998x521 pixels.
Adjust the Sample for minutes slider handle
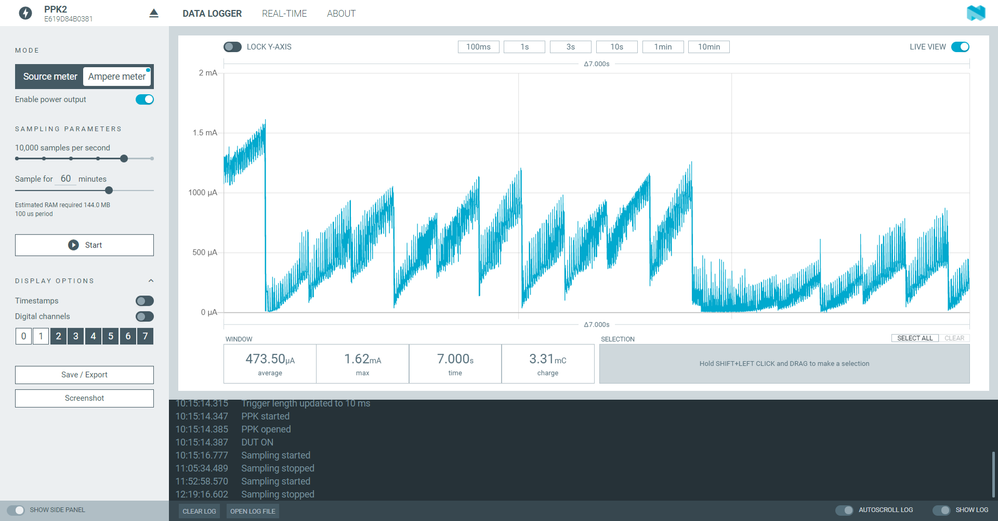coord(109,190)
